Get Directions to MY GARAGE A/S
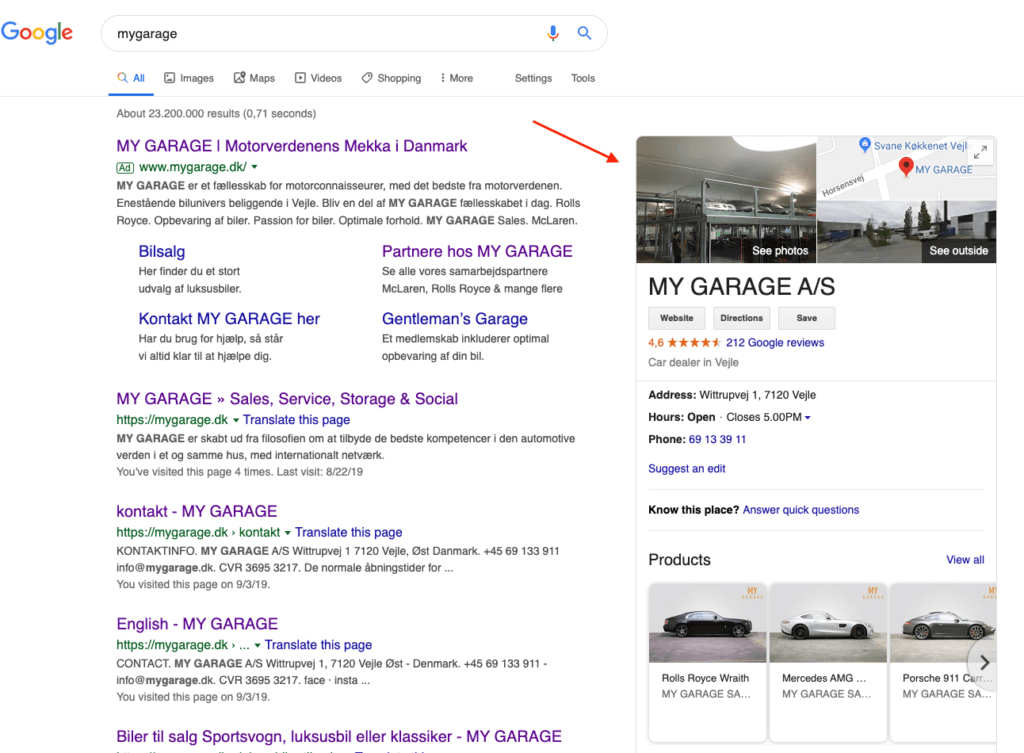This screenshot has width=1024, height=753. 741,318
